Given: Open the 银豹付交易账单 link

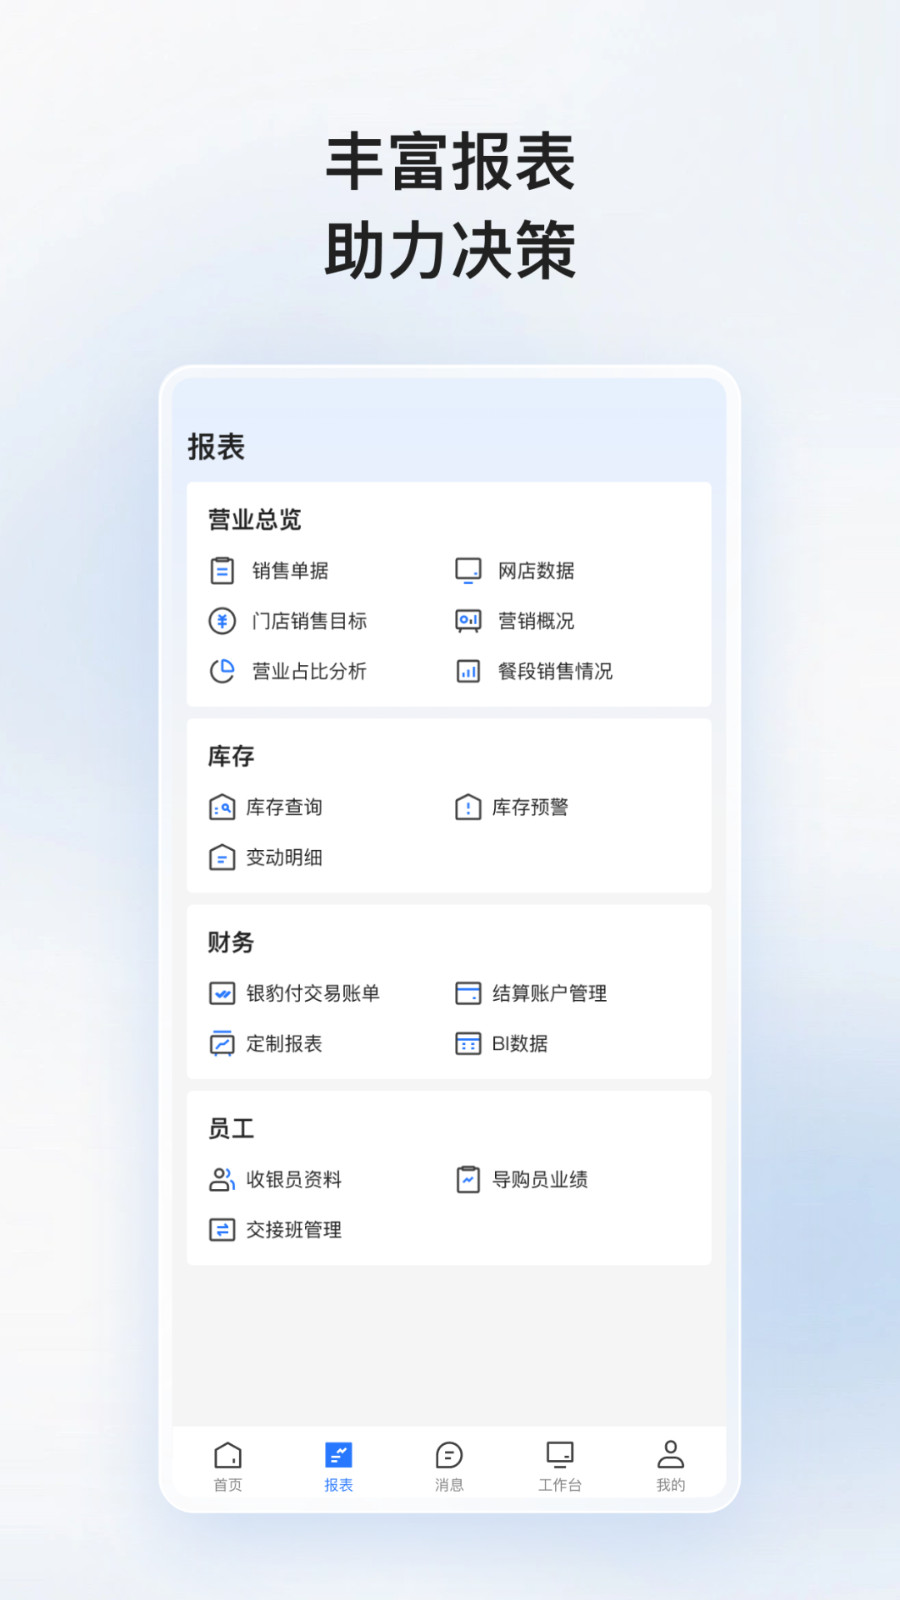Looking at the screenshot, I should 312,994.
